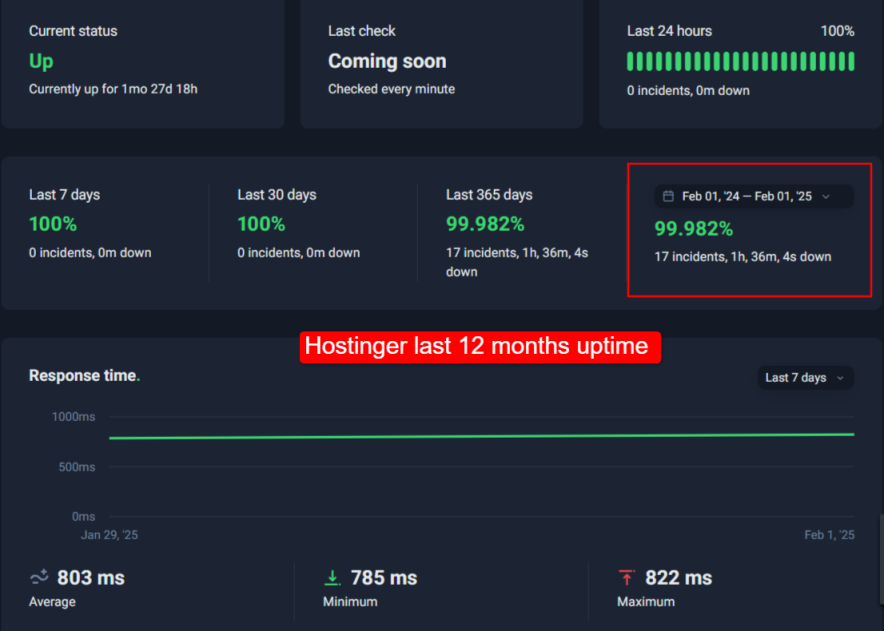Viewport: 884px width, 631px height.
Task: Click the calendar icon in the date range picker
Action: 668,196
